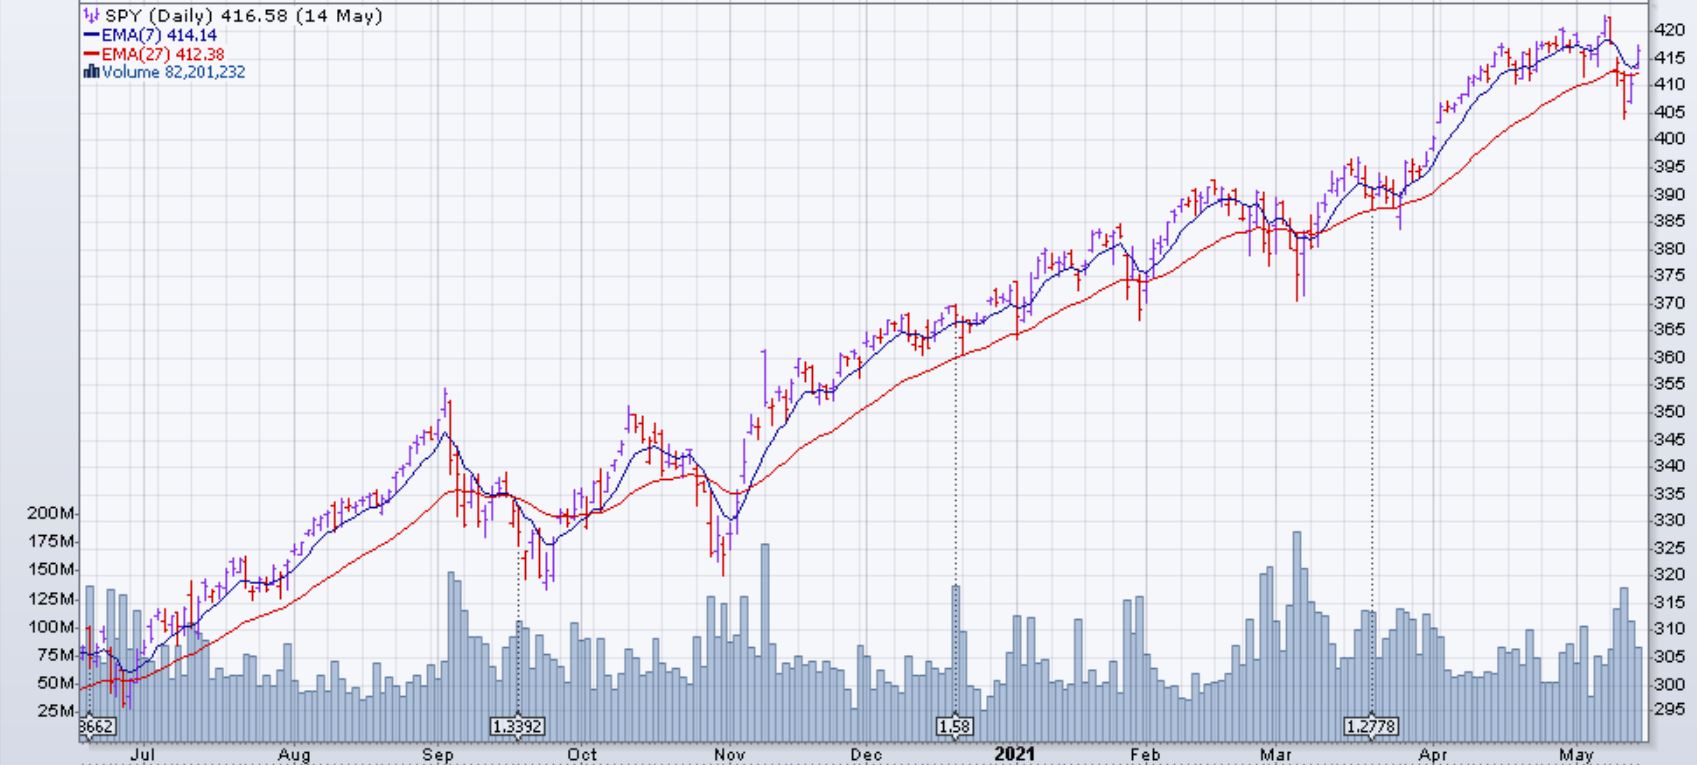Click the Volume bar-chart icon in legend

click(92, 72)
